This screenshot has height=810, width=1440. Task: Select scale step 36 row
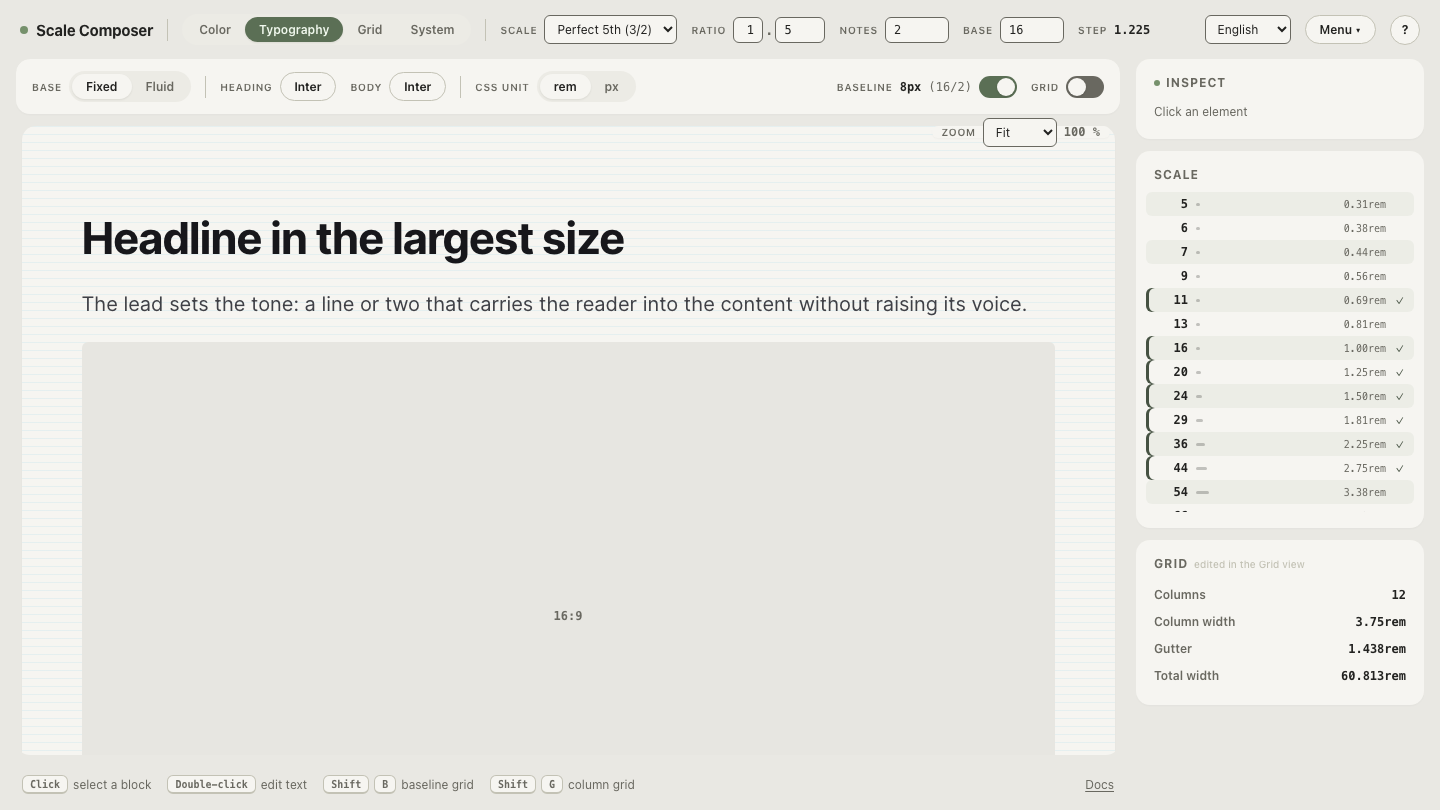coord(1280,444)
